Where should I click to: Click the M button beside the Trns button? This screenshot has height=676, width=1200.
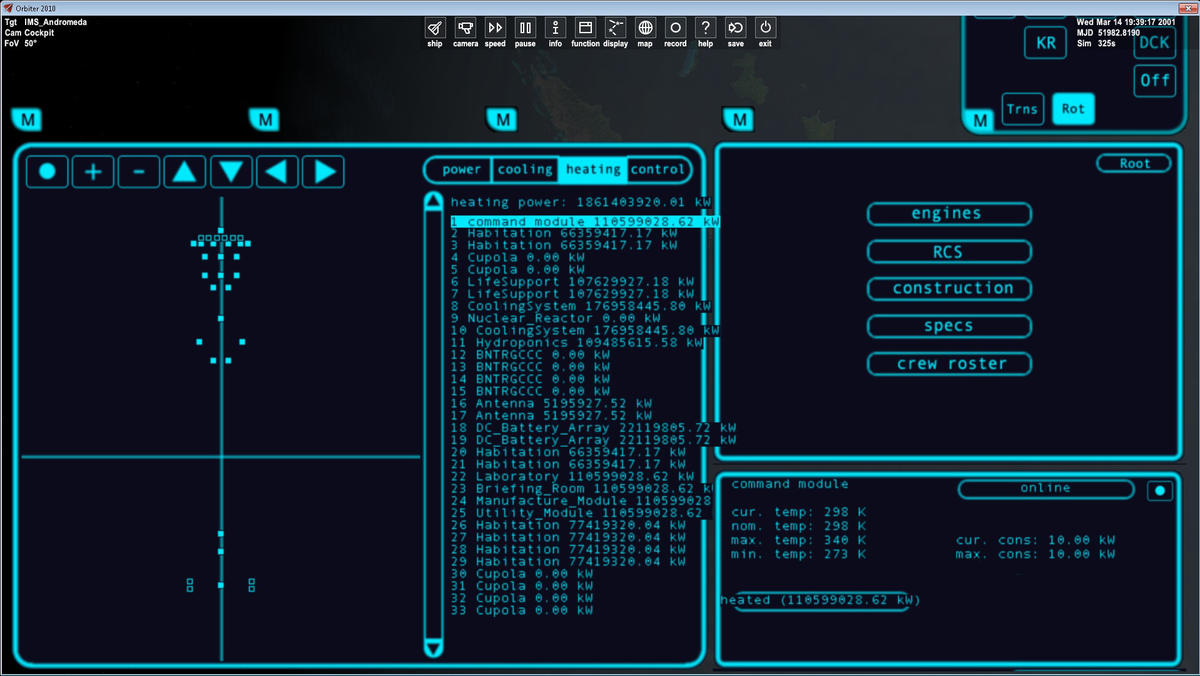(981, 121)
